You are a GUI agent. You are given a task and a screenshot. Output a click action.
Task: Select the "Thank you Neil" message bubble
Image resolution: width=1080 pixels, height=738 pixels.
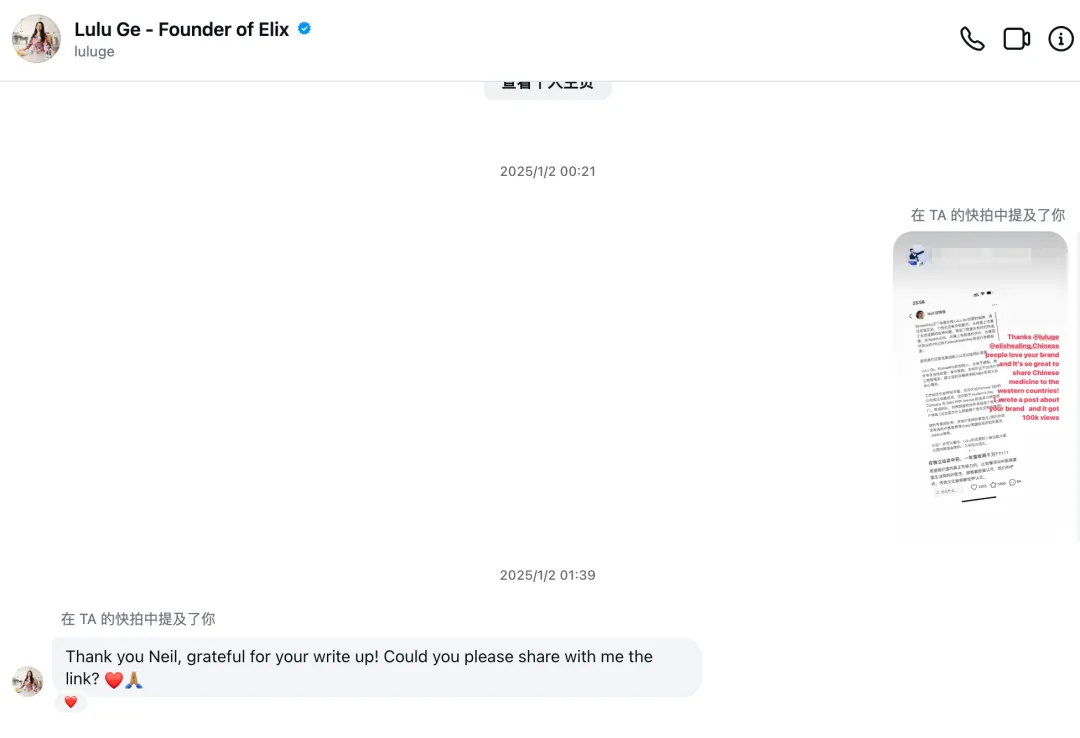tap(376, 667)
